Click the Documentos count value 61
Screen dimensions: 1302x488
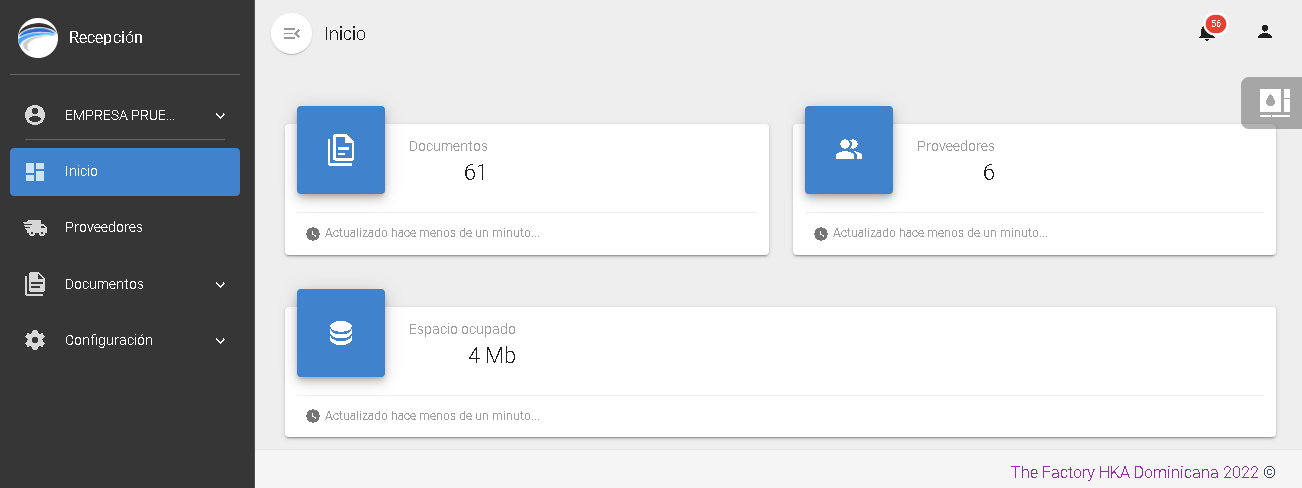click(x=475, y=173)
